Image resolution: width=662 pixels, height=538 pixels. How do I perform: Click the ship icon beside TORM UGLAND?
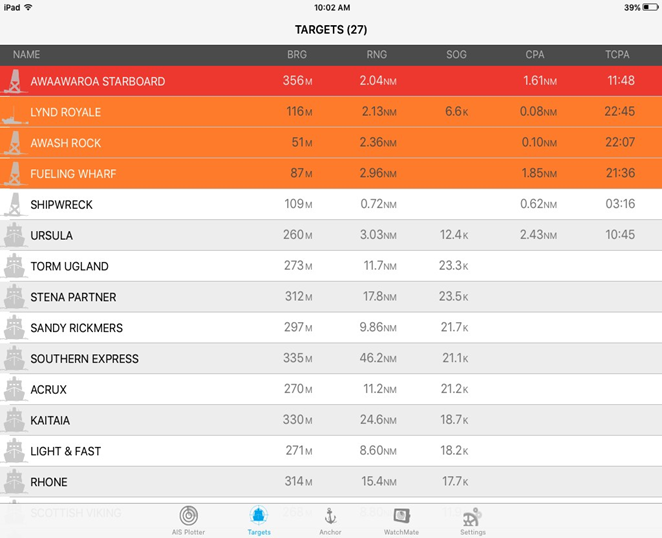(14, 266)
